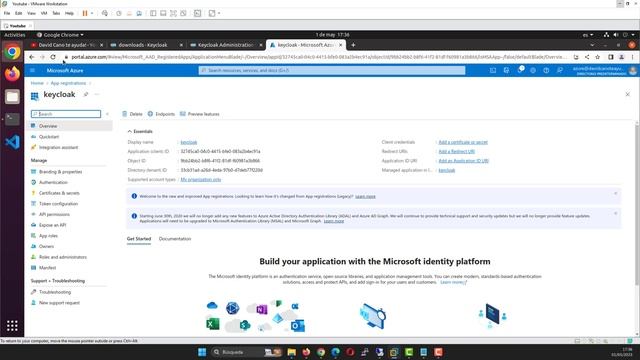Bookmark this page with the star icon

598,57
